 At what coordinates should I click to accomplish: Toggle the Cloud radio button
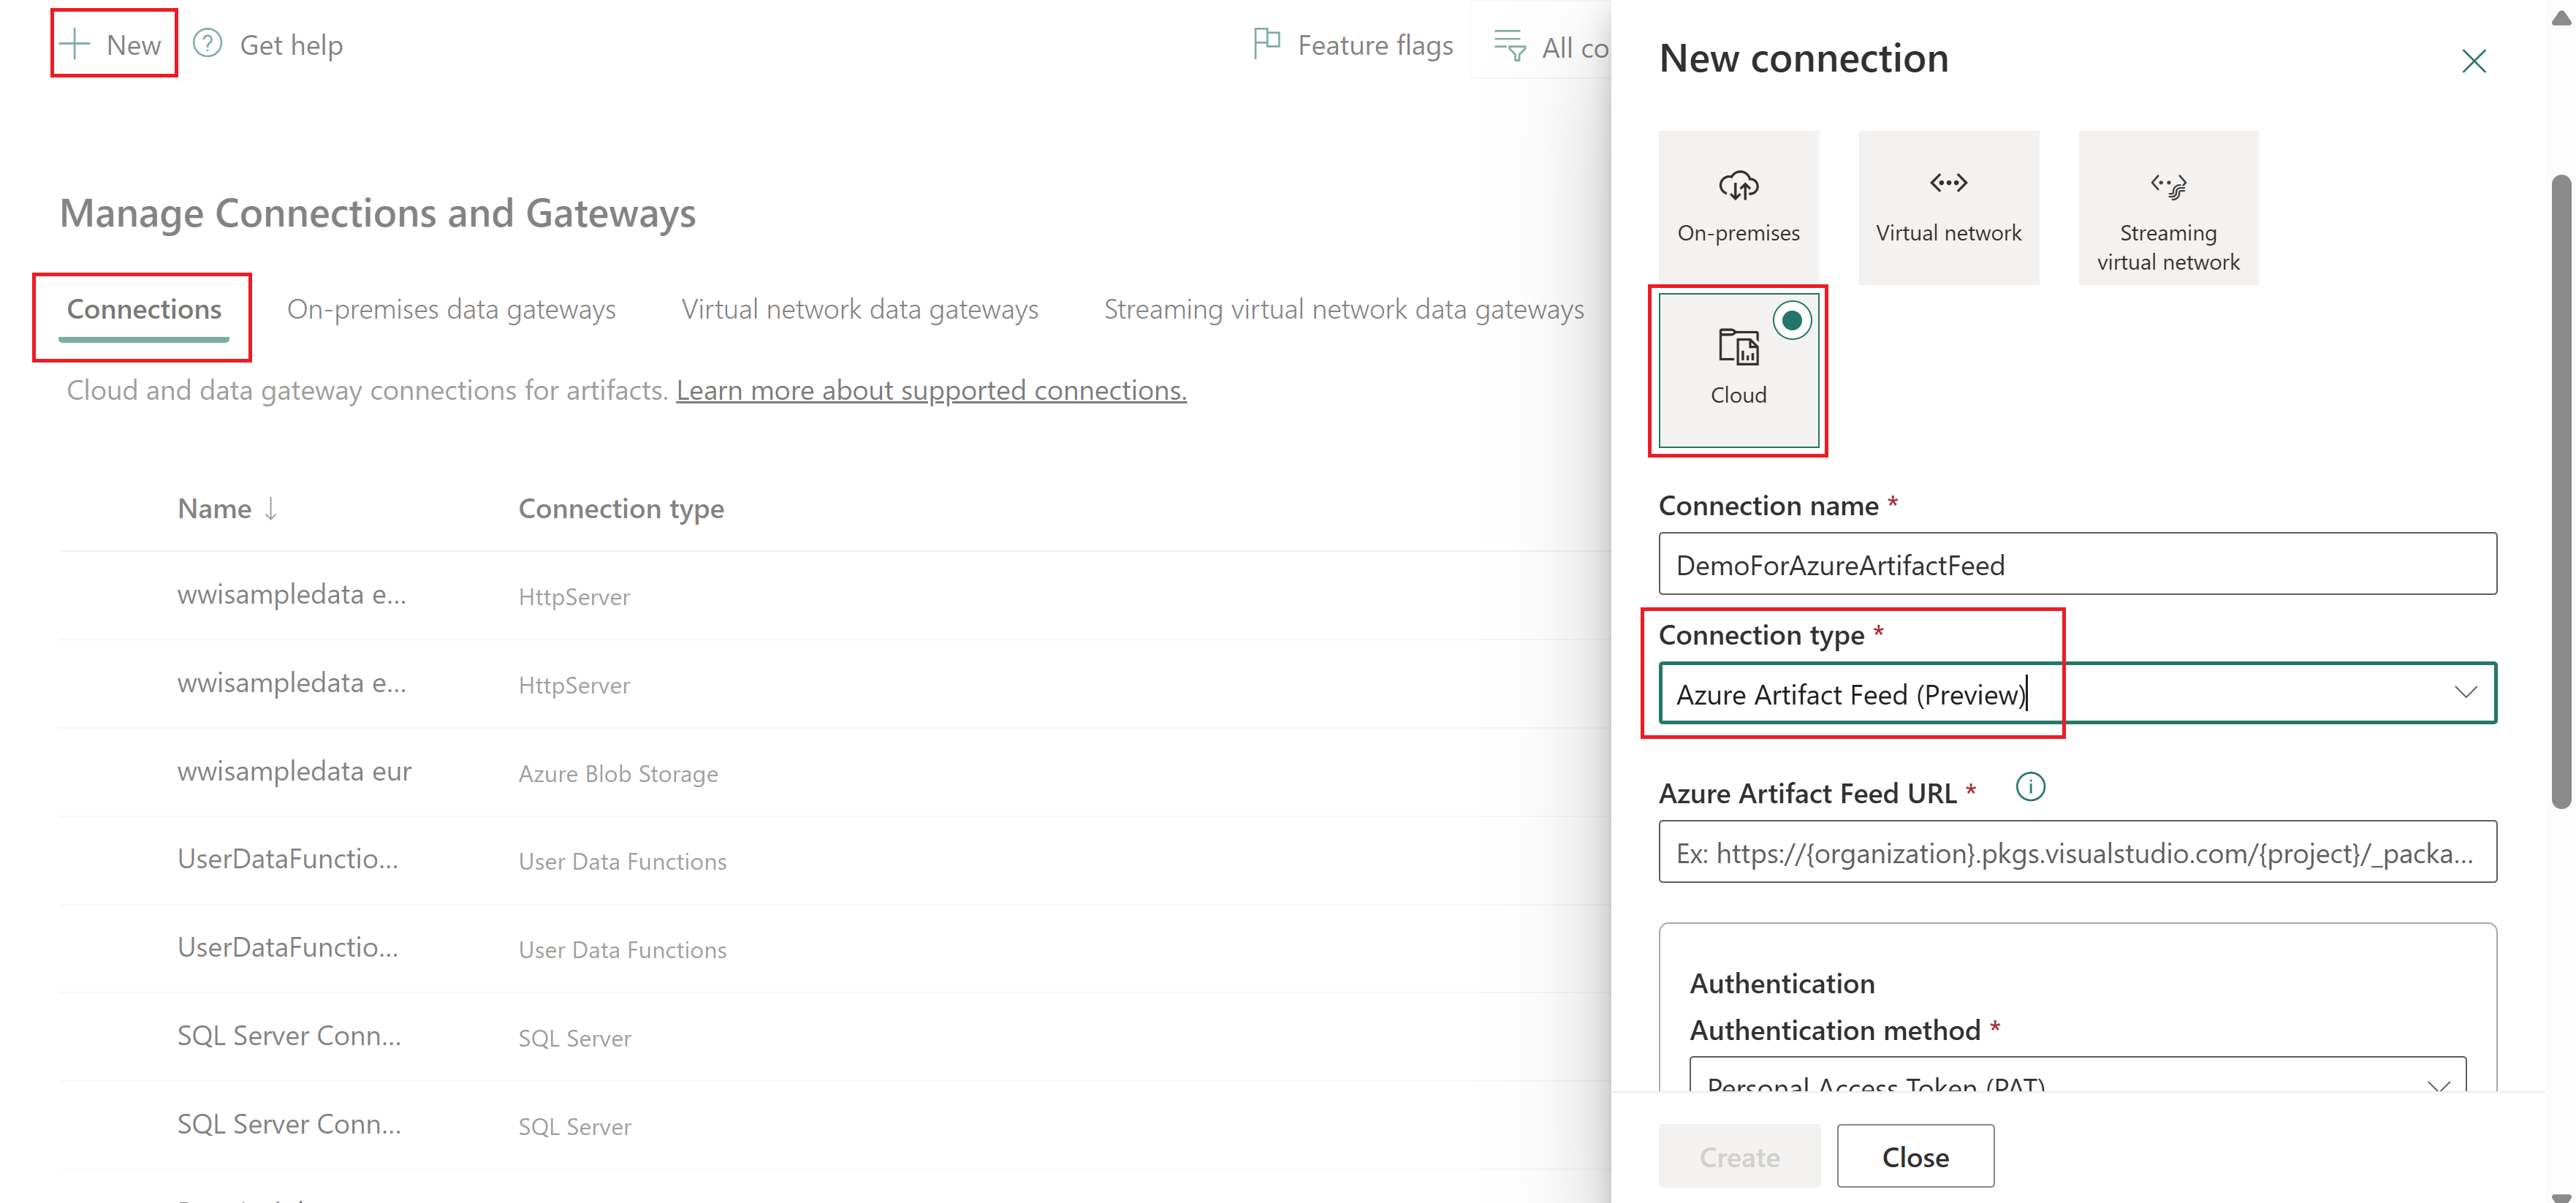pos(1792,321)
